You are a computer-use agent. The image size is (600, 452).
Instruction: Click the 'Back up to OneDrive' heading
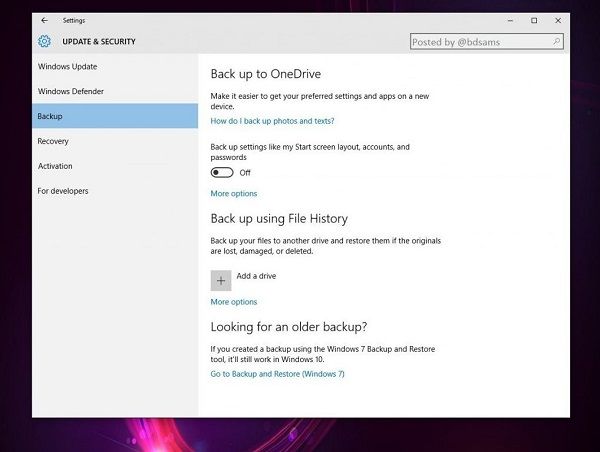[266, 73]
